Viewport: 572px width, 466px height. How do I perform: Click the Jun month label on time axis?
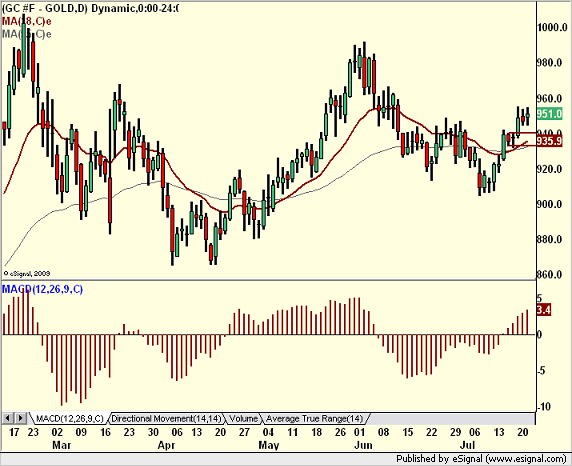pyautogui.click(x=363, y=446)
